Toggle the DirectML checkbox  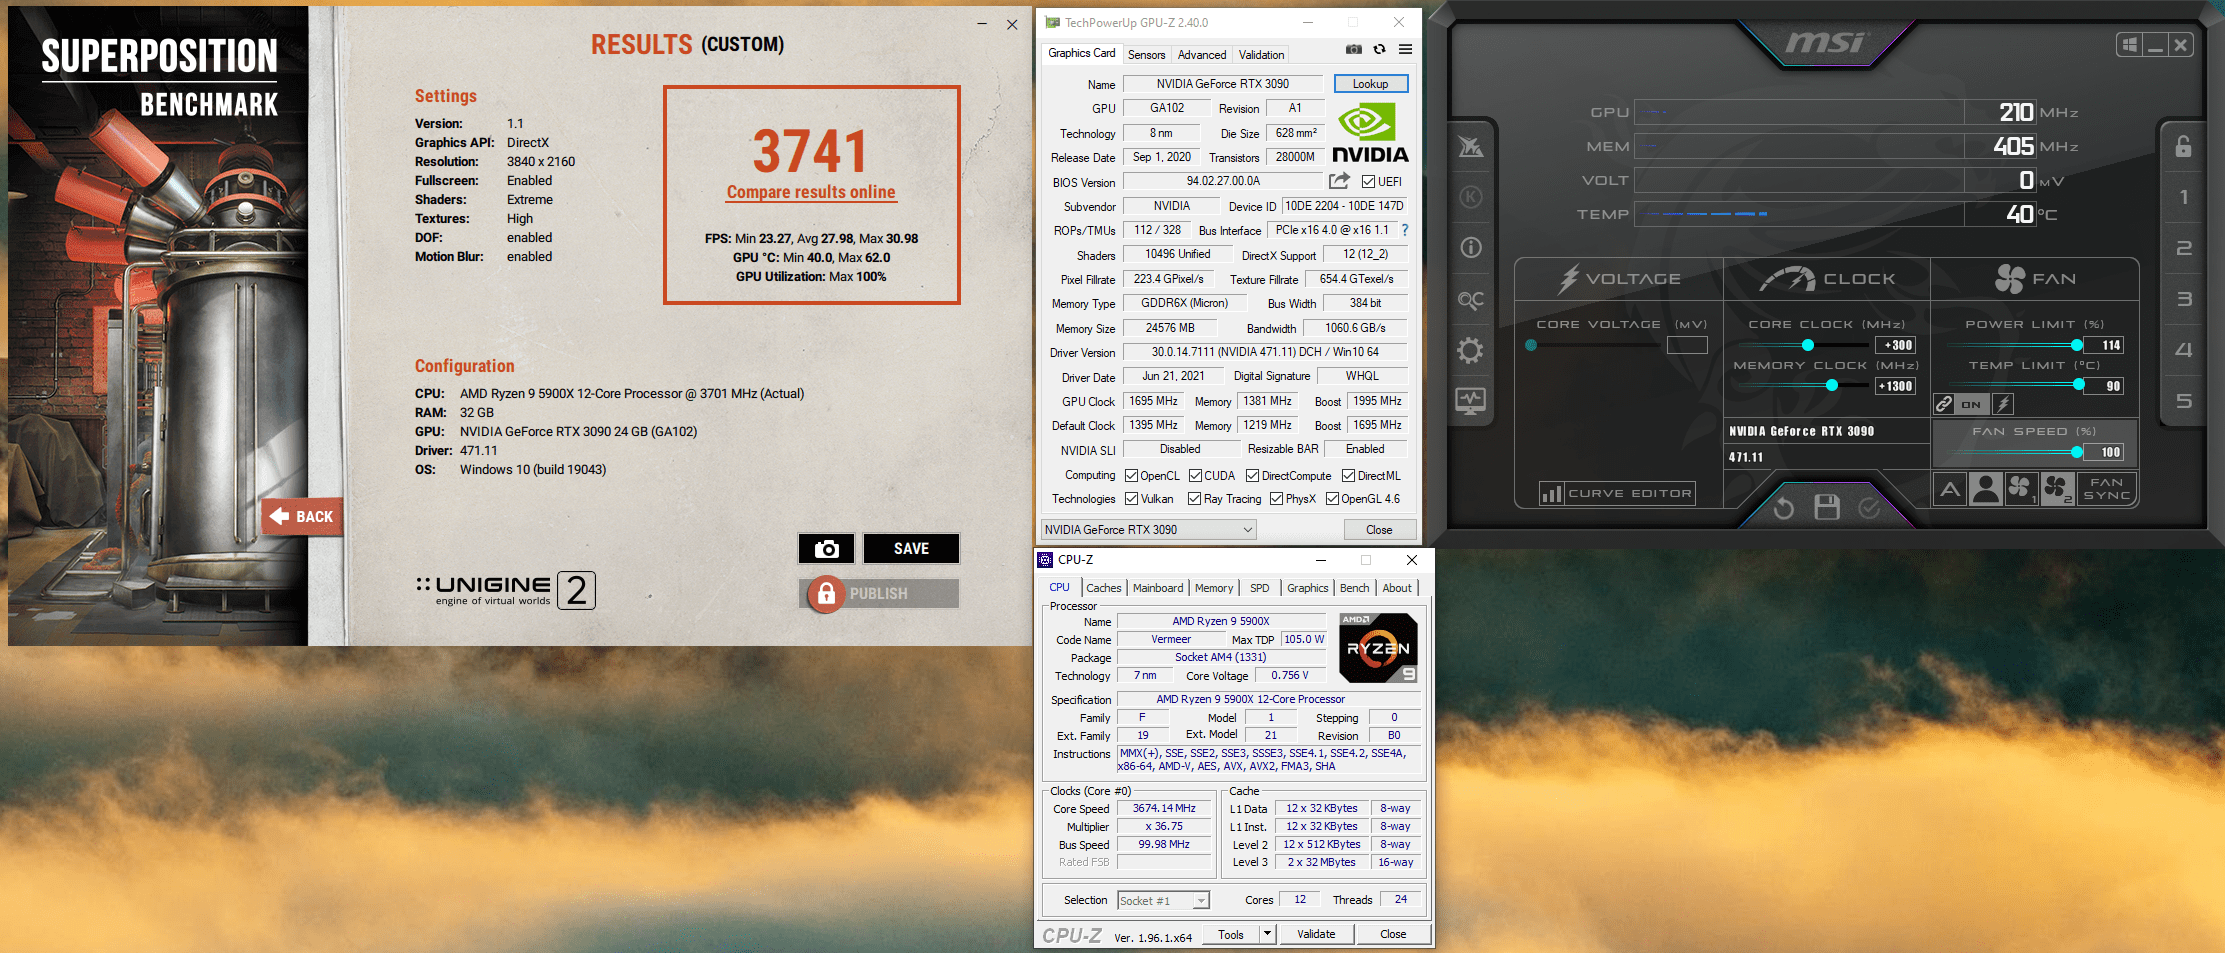pyautogui.click(x=1348, y=476)
